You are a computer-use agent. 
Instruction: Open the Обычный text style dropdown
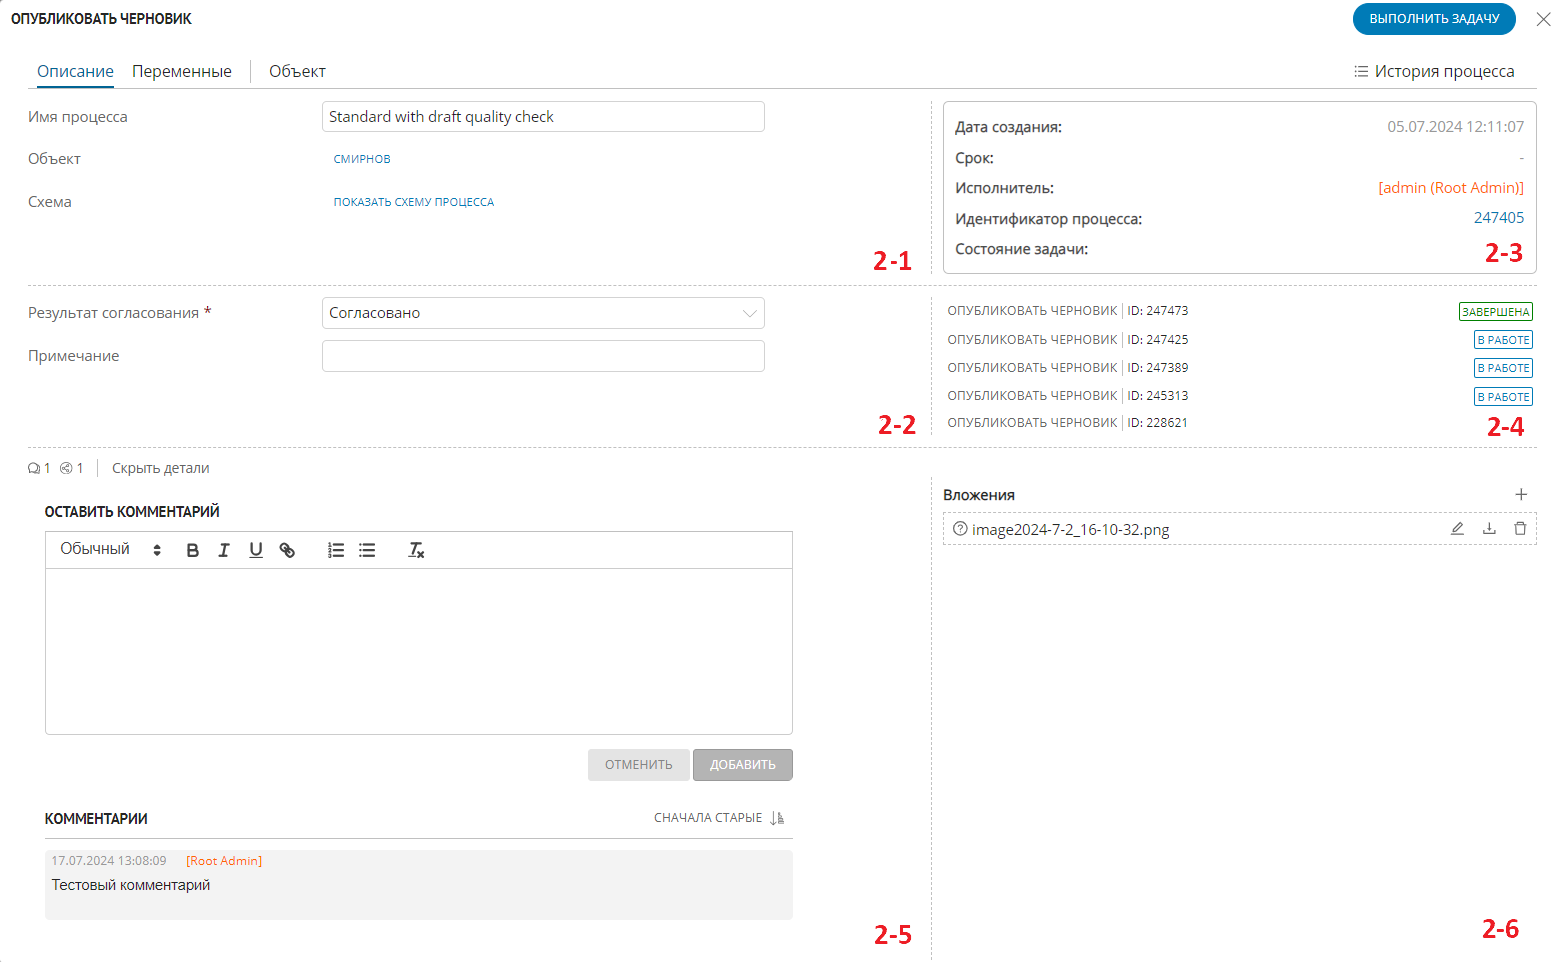click(111, 549)
